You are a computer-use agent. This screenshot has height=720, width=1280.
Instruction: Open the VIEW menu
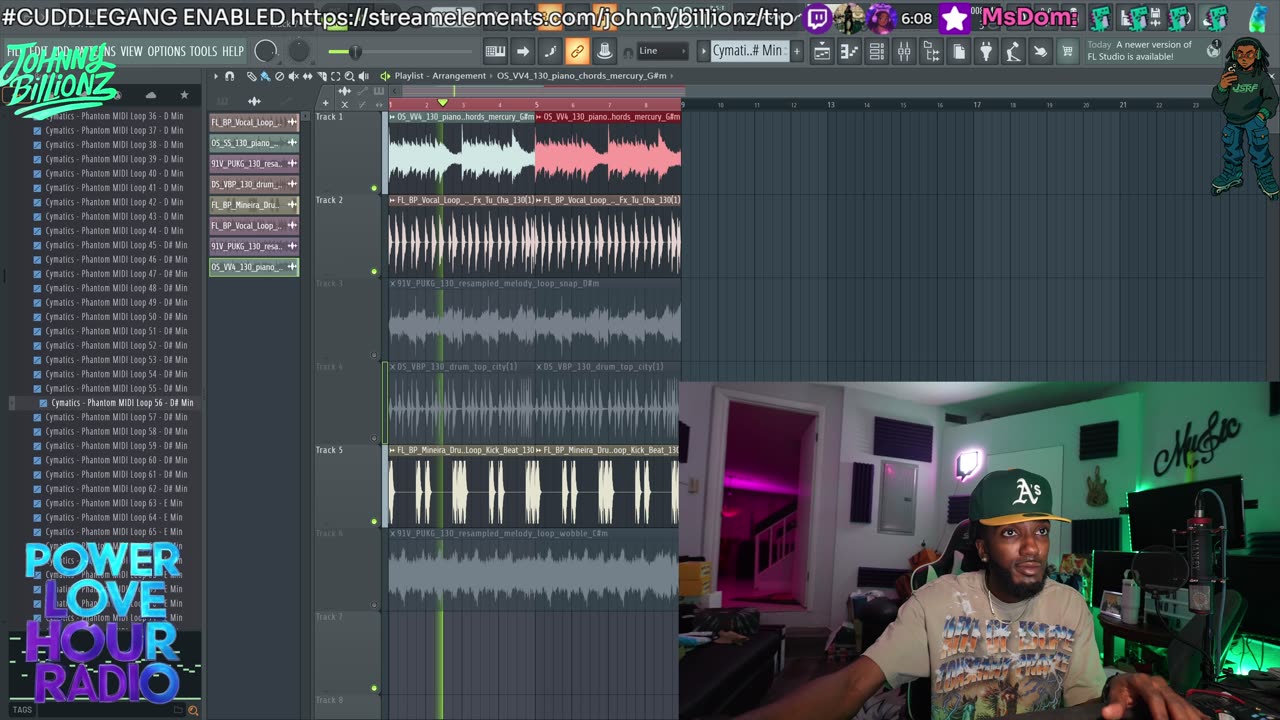point(131,51)
